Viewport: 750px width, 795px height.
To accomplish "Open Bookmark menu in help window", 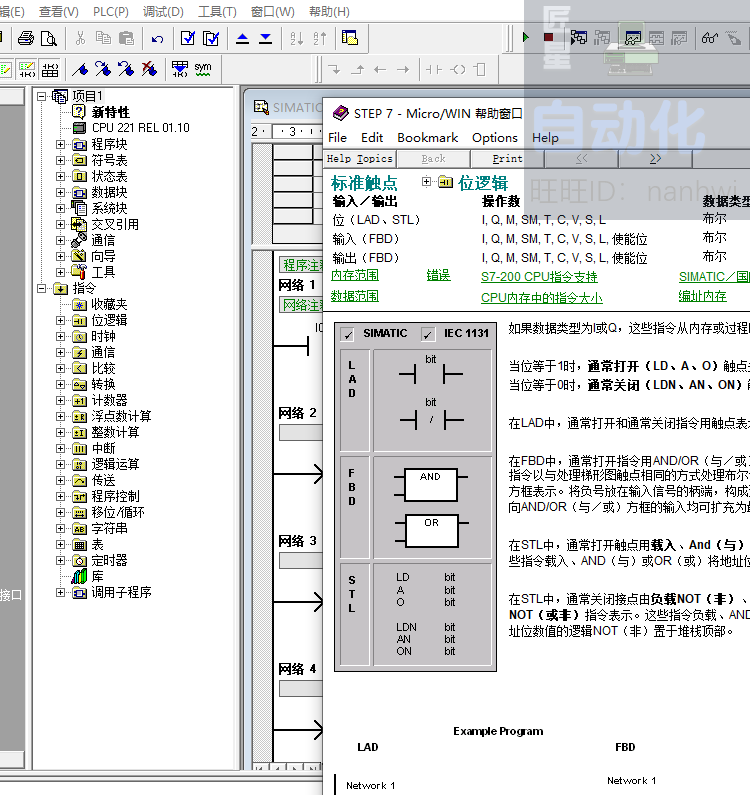I will click(427, 138).
